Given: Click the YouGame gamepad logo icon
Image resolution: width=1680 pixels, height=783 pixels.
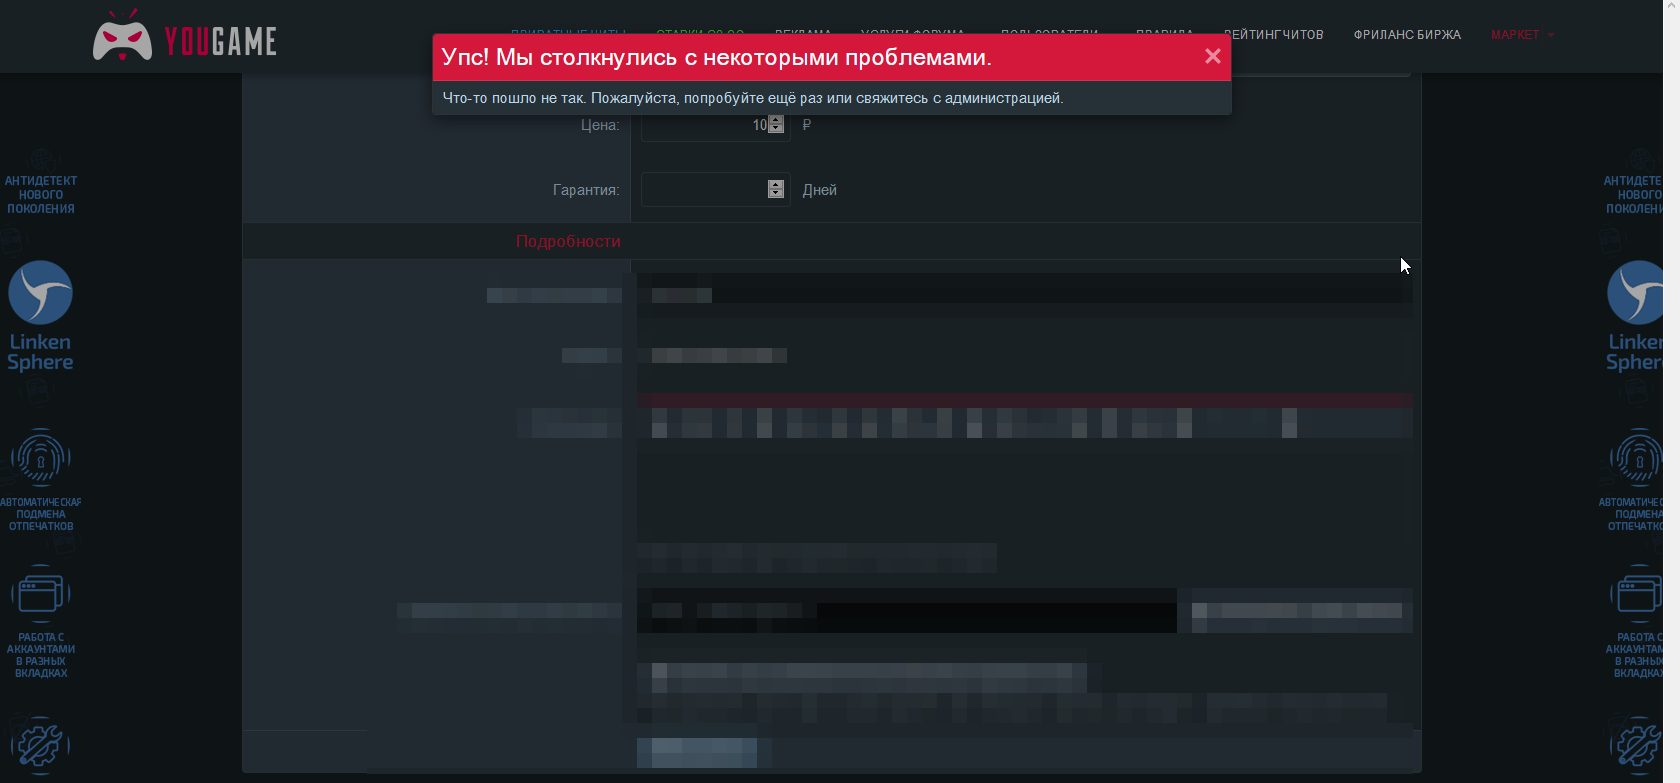Looking at the screenshot, I should pos(122,37).
